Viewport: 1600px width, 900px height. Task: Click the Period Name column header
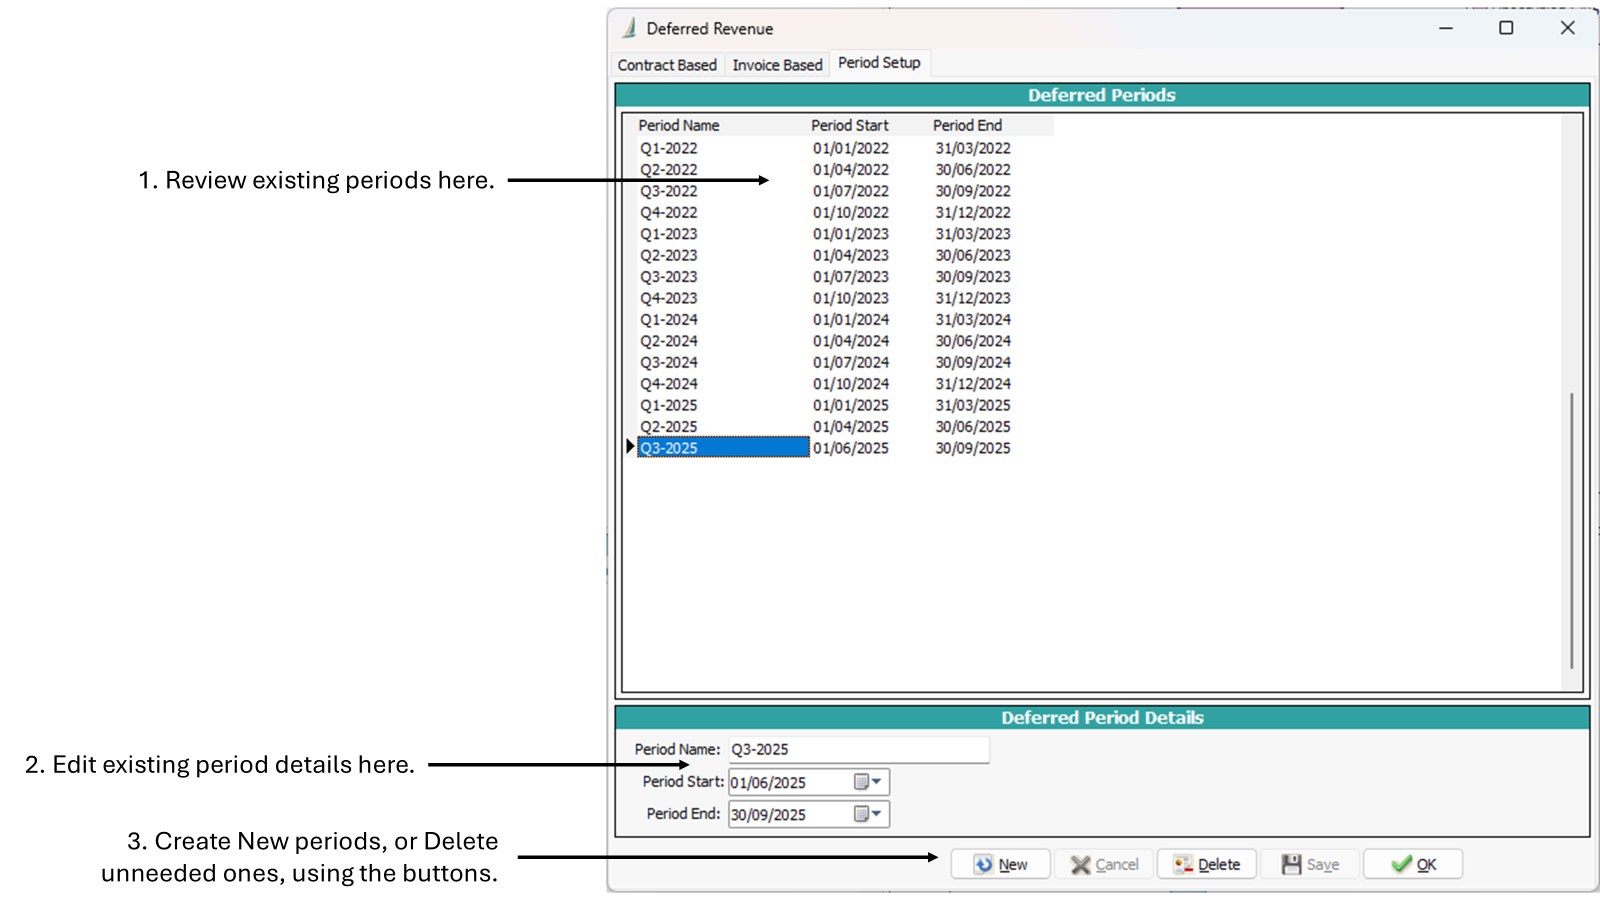pos(679,125)
